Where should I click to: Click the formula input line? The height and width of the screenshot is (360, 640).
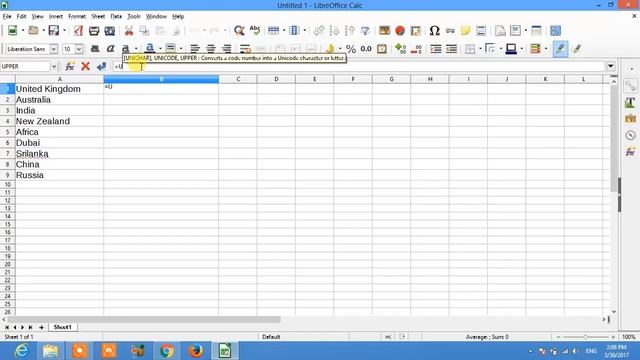pos(359,66)
